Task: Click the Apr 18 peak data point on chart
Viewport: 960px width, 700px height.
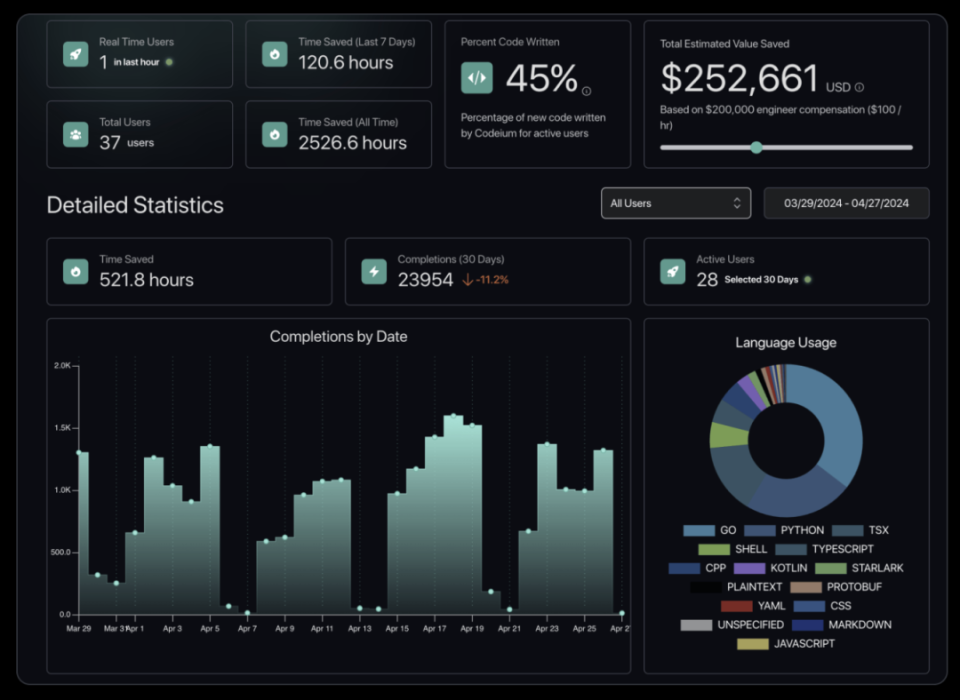Action: [453, 416]
